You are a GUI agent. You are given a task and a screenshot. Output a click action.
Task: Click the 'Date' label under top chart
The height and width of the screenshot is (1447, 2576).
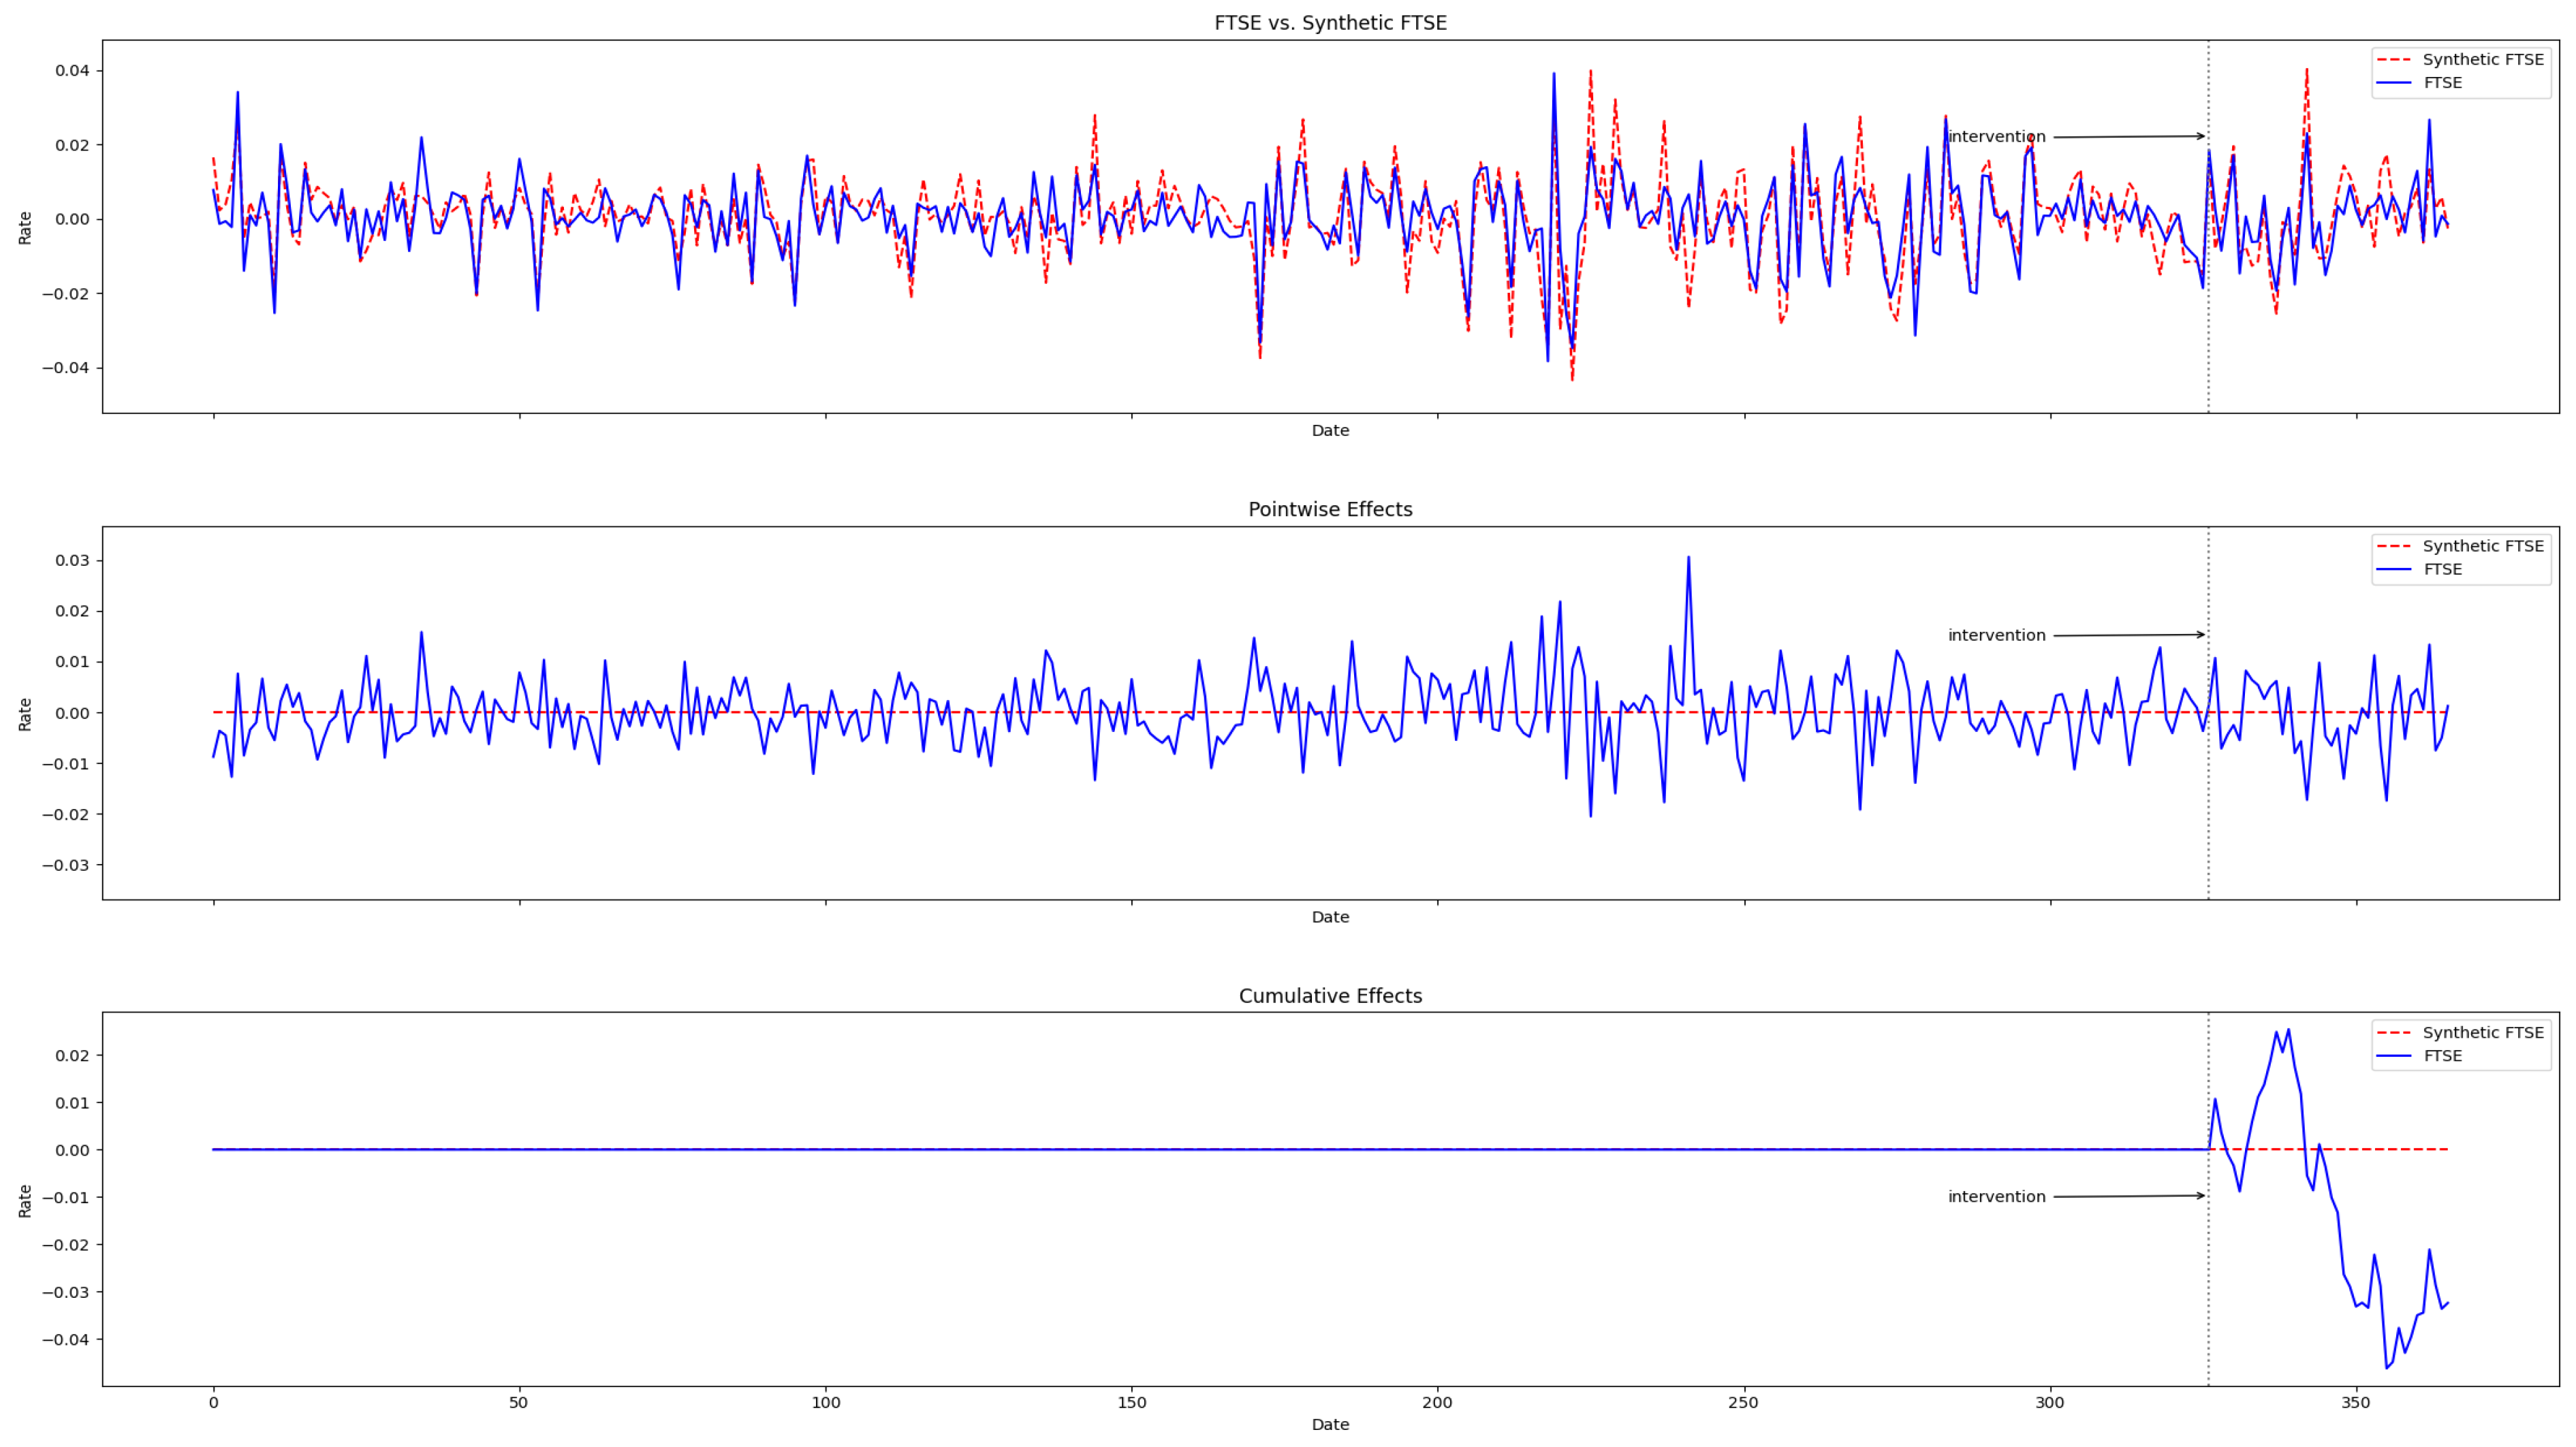(1330, 431)
